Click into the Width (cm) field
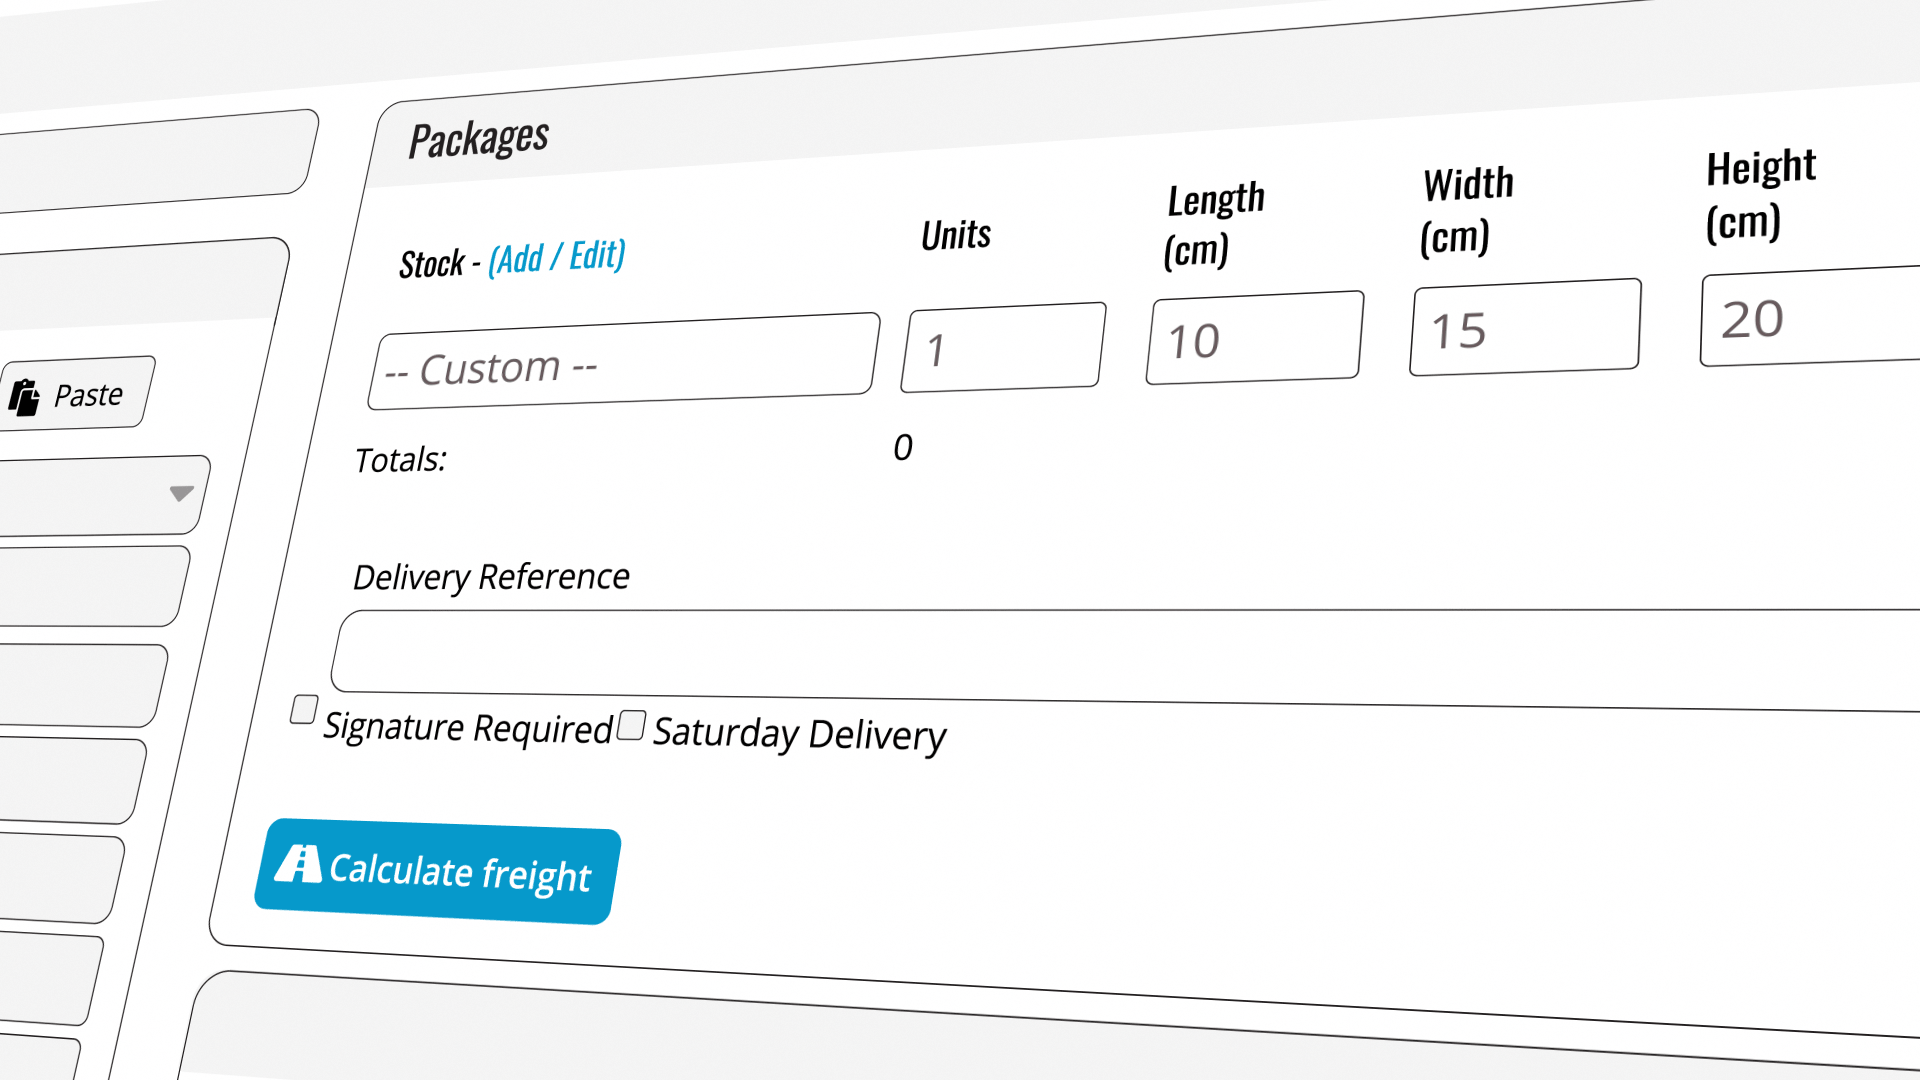 coord(1526,327)
